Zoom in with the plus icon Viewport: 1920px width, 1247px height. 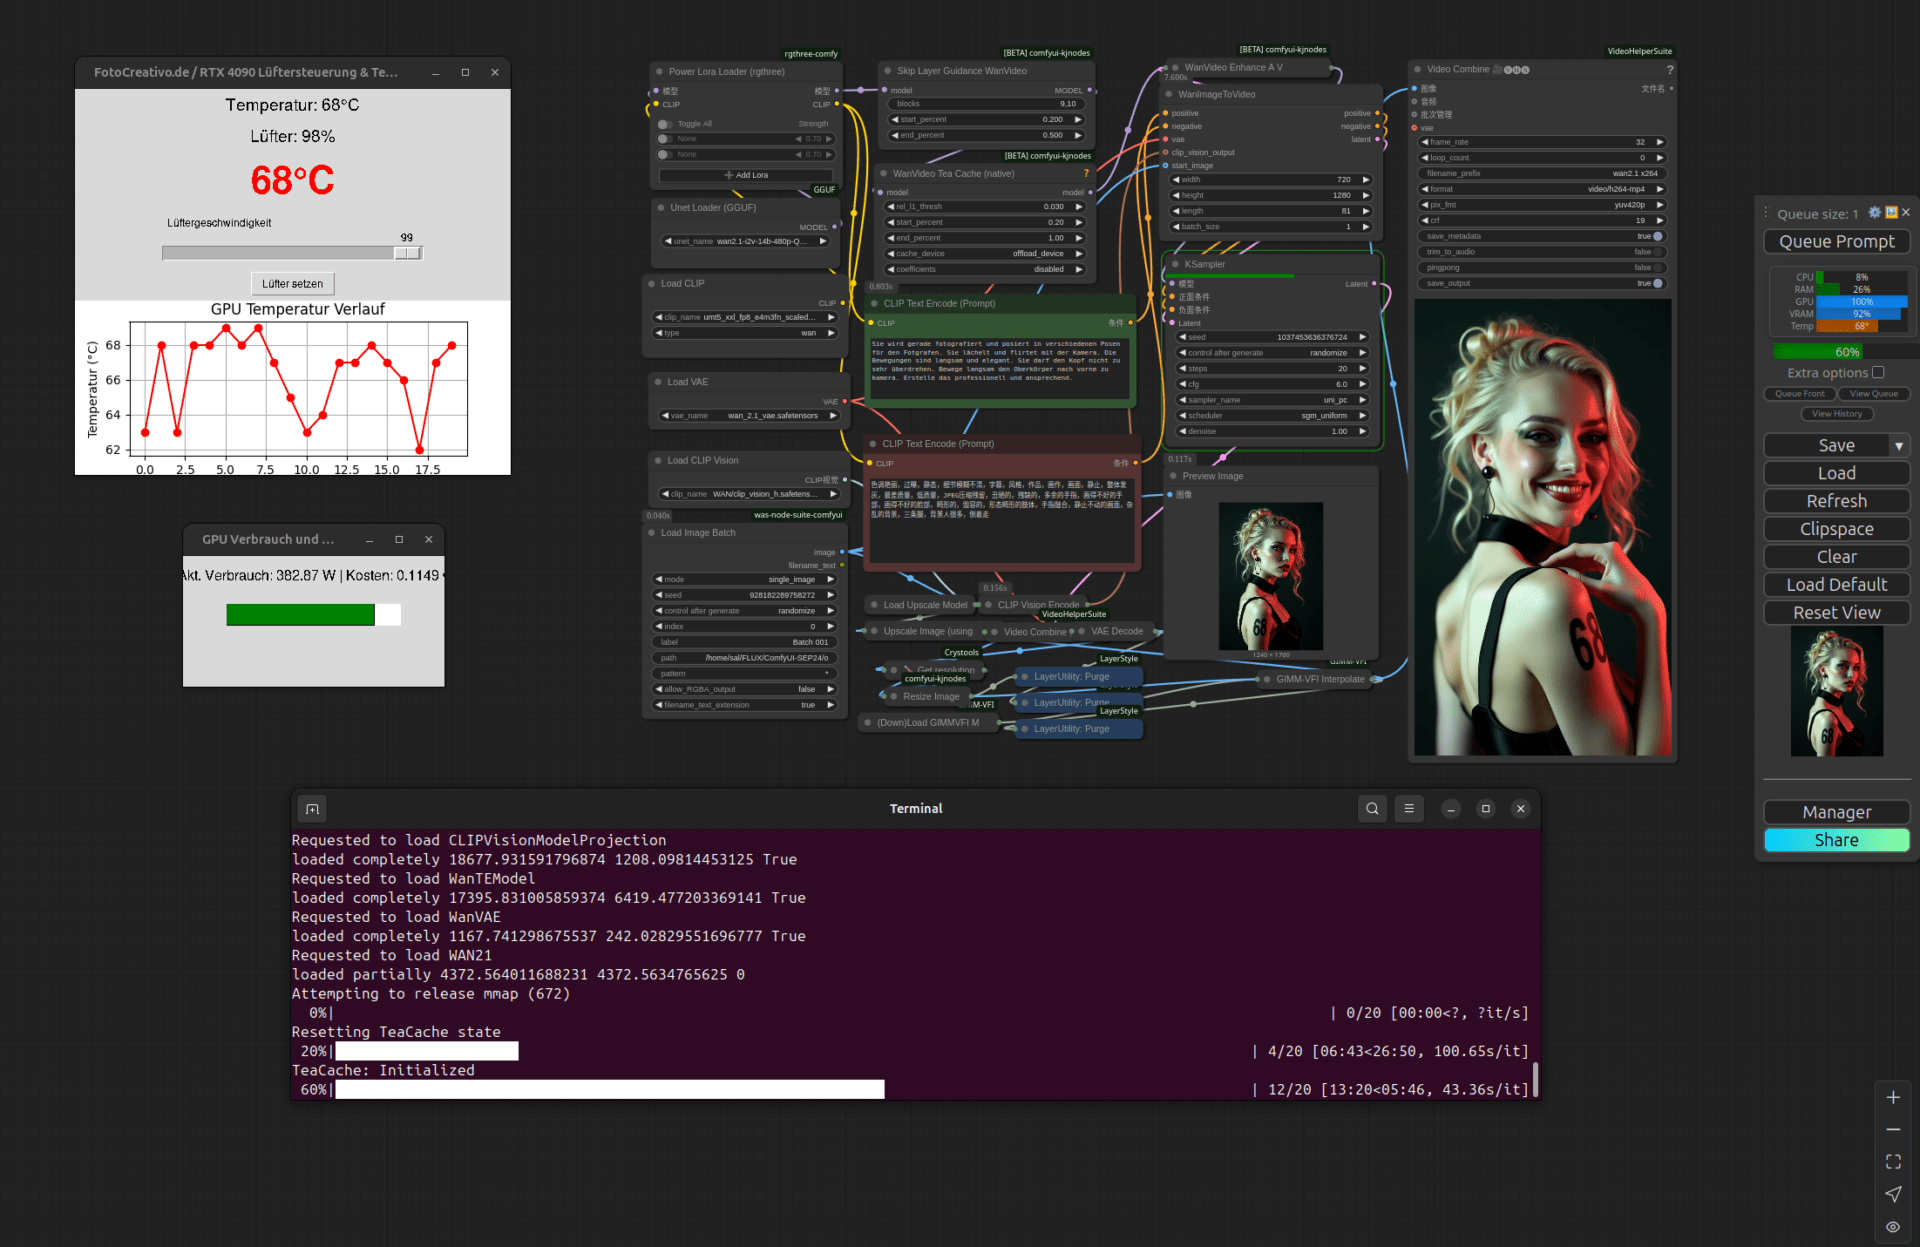click(1893, 1097)
